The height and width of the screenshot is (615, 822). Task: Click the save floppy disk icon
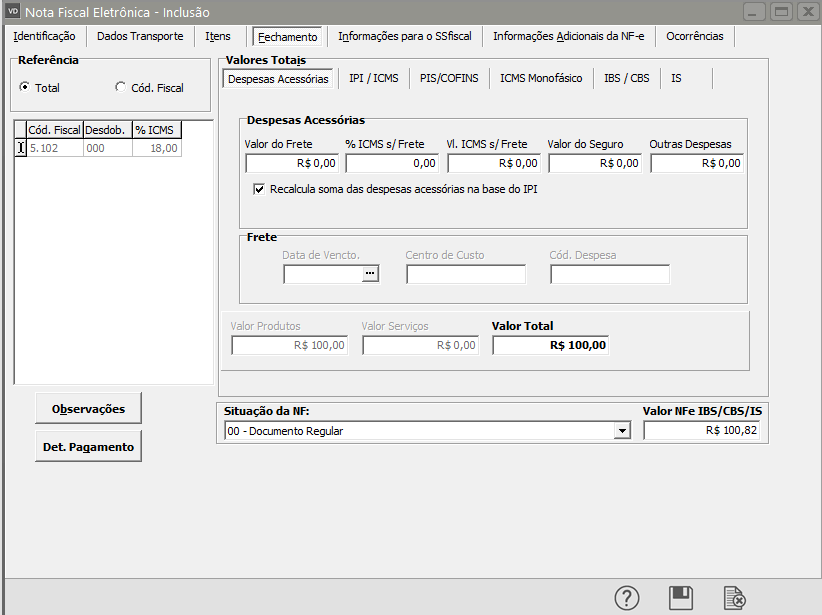(x=681, y=598)
